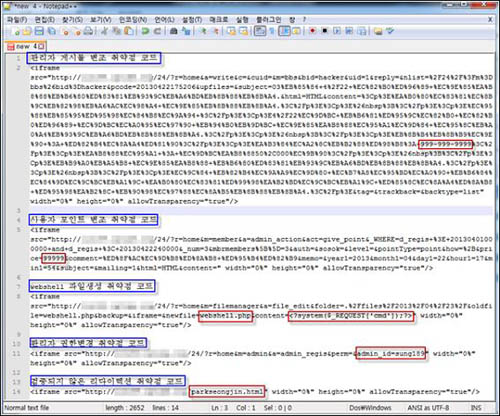Screen dimensions: 500x416
Task: Open the 찾기(S) menu
Action: tap(72, 20)
